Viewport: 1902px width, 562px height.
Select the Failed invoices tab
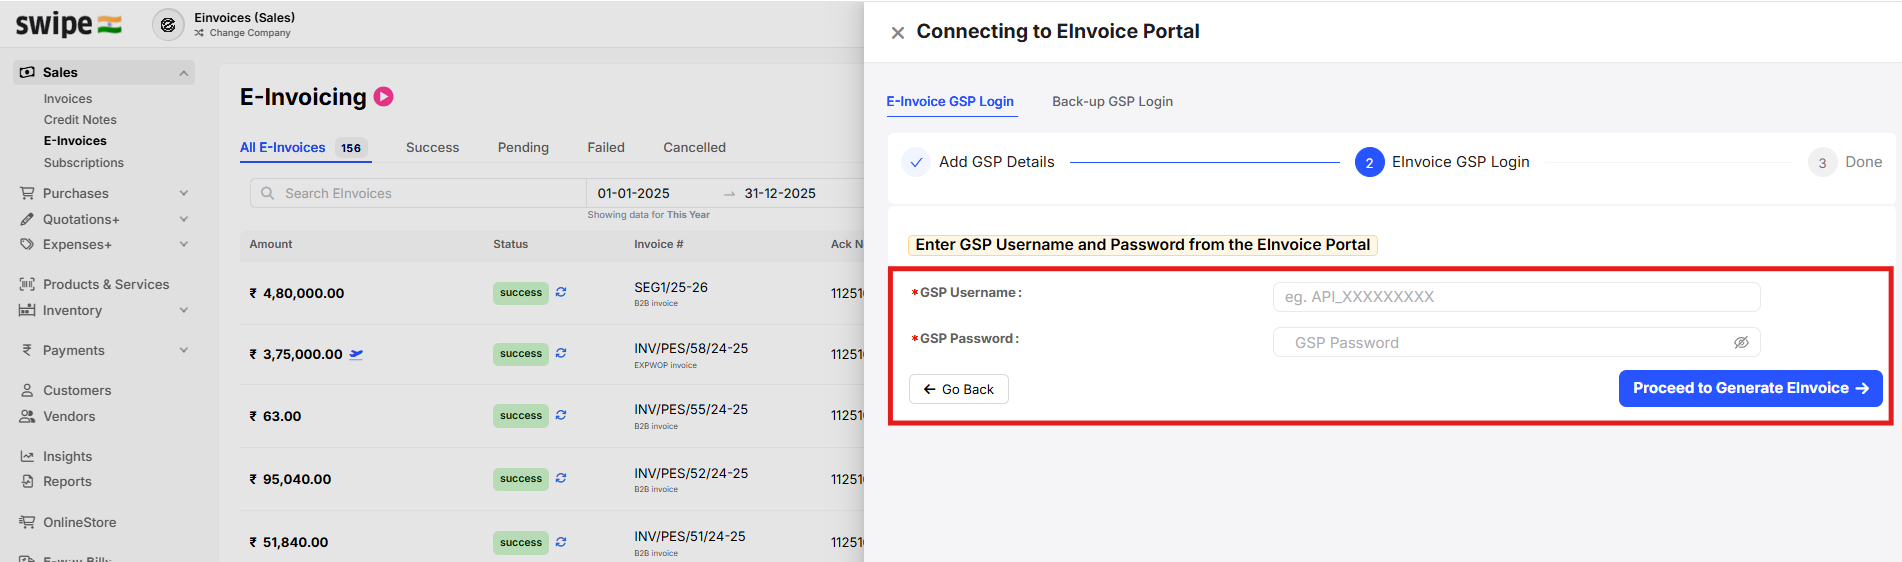pyautogui.click(x=606, y=147)
